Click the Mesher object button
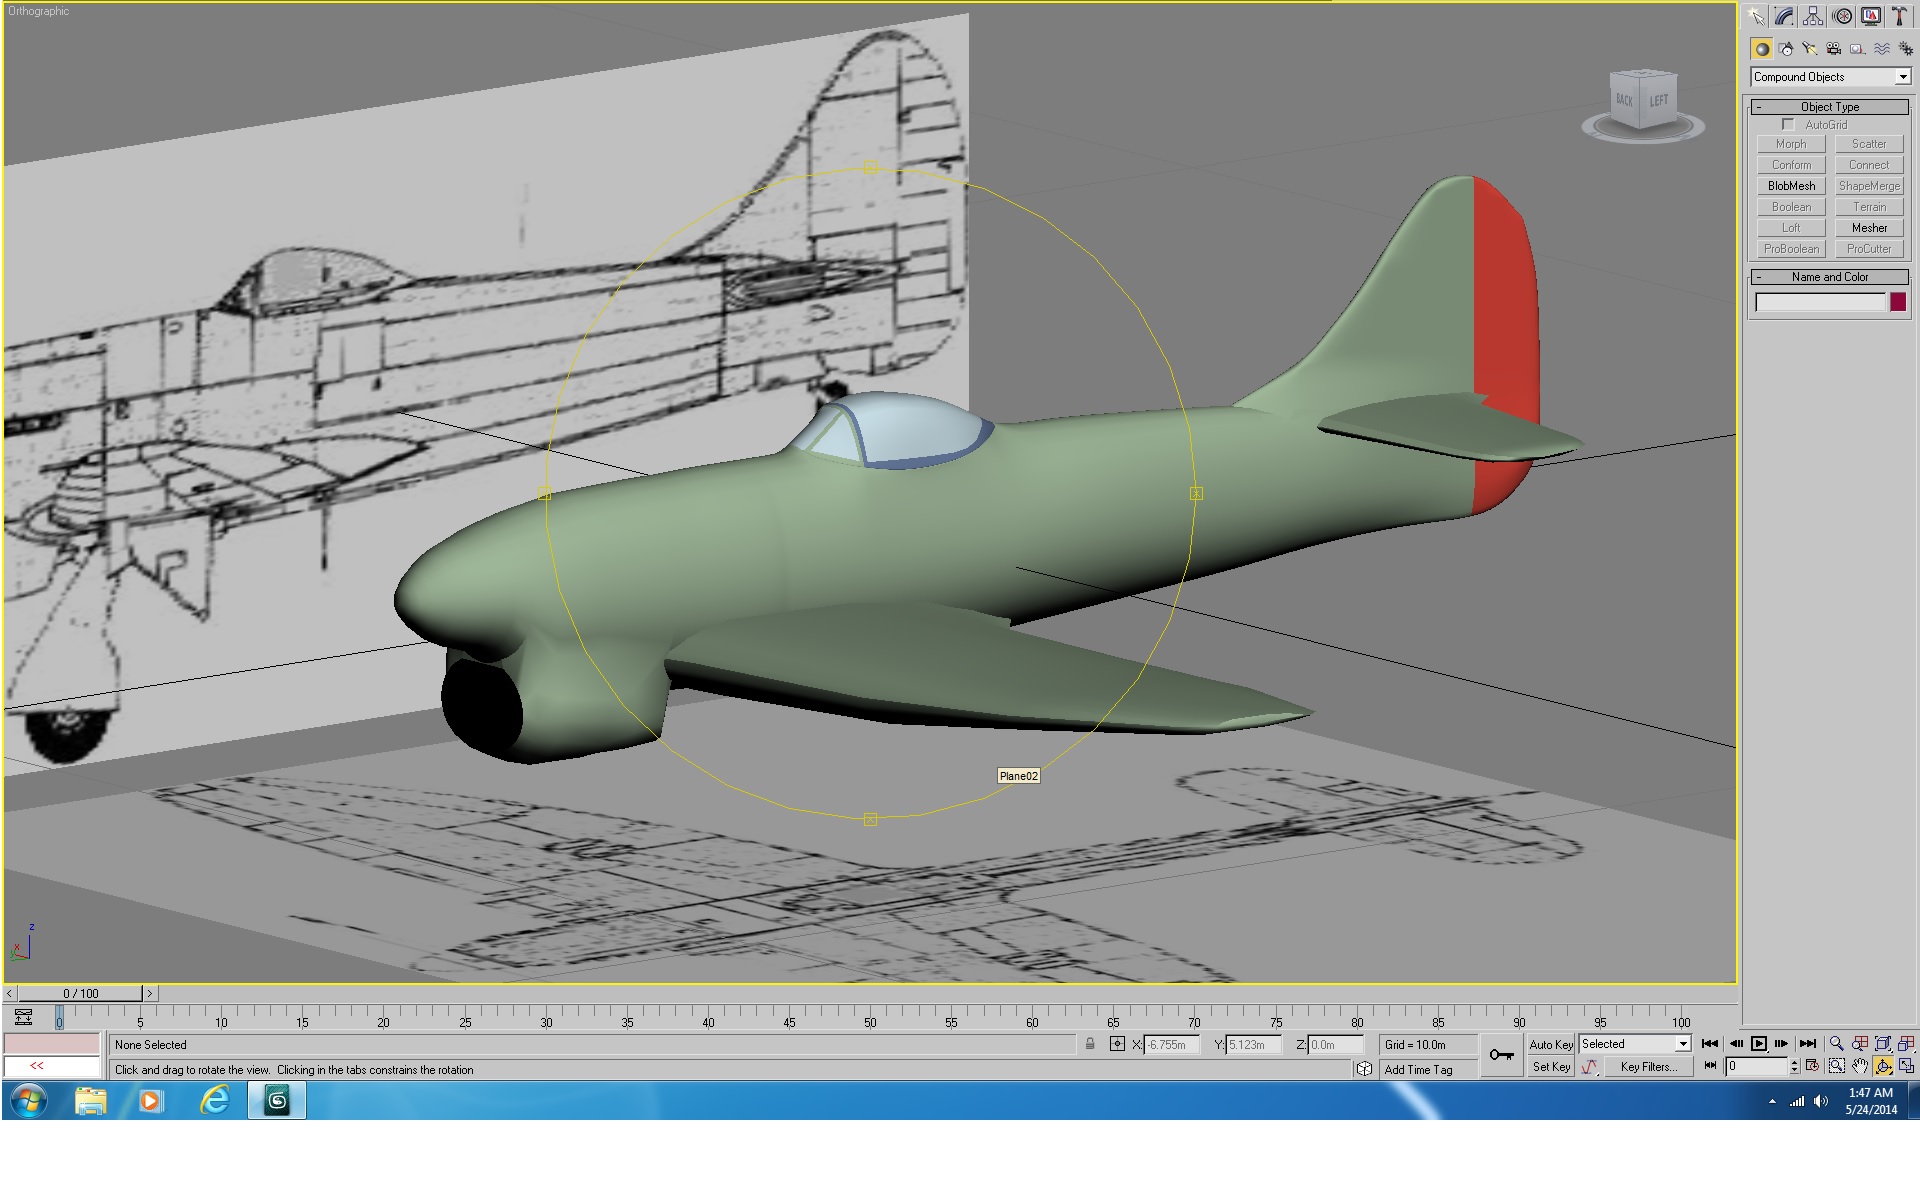The image size is (1920, 1200). 1869,228
